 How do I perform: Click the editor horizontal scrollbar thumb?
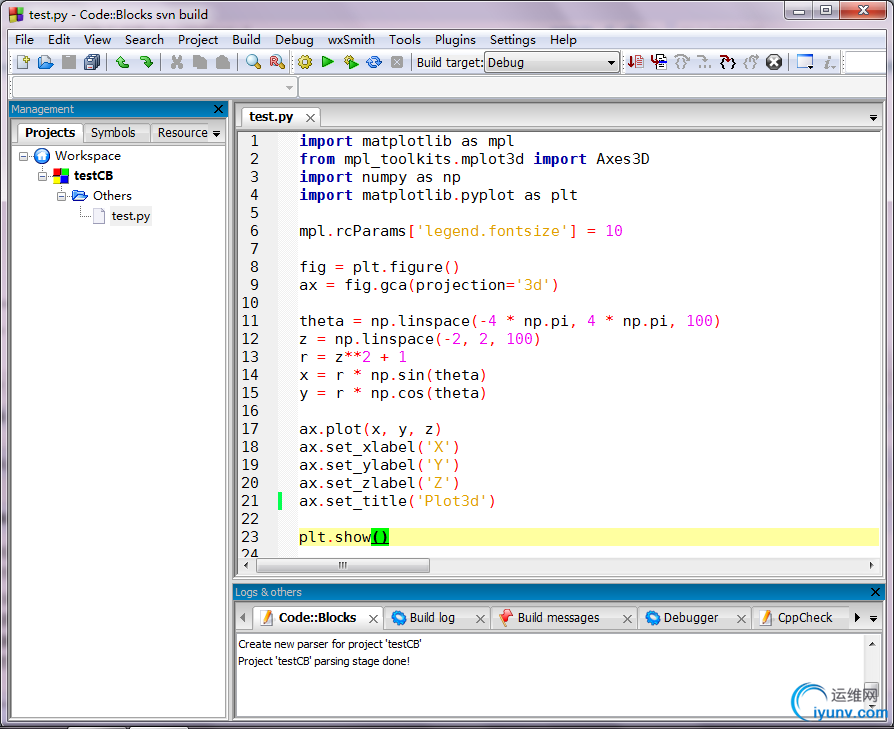[x=343, y=565]
